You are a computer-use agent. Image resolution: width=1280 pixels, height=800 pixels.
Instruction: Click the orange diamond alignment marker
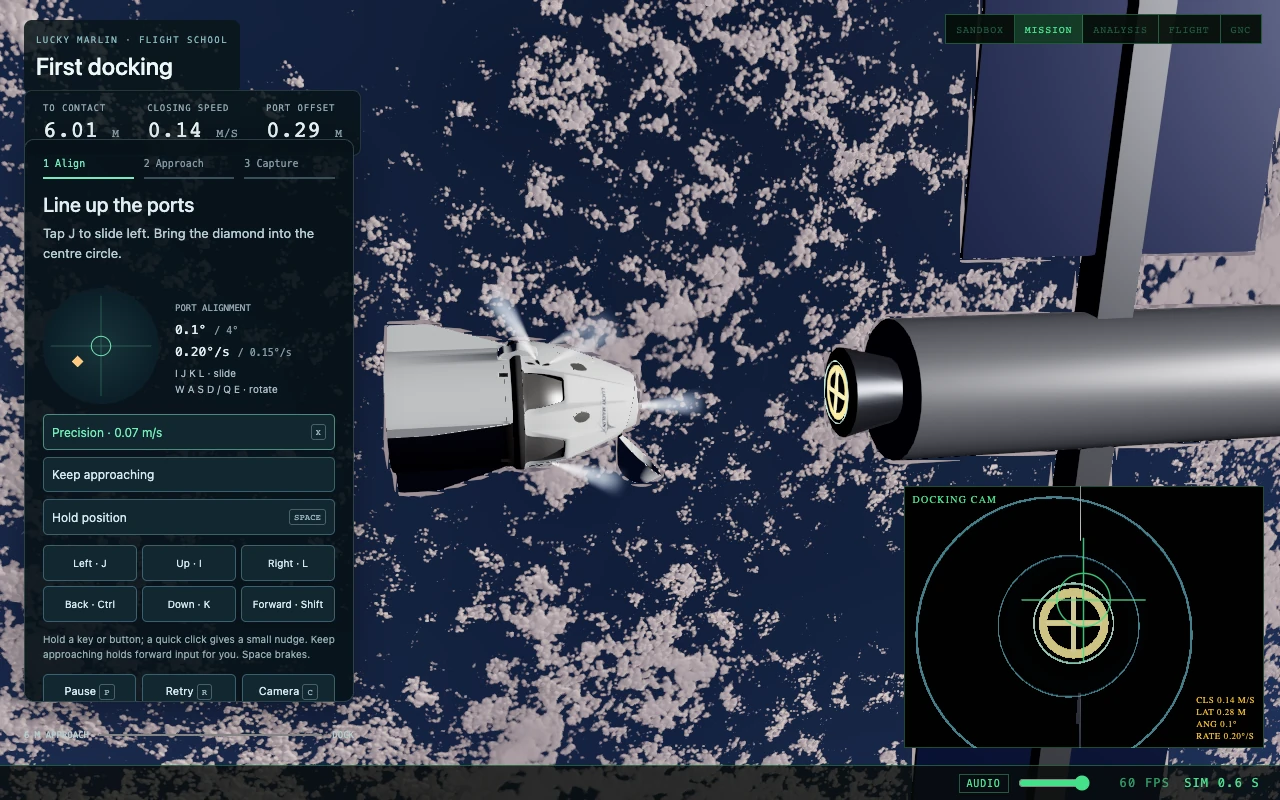click(x=77, y=361)
